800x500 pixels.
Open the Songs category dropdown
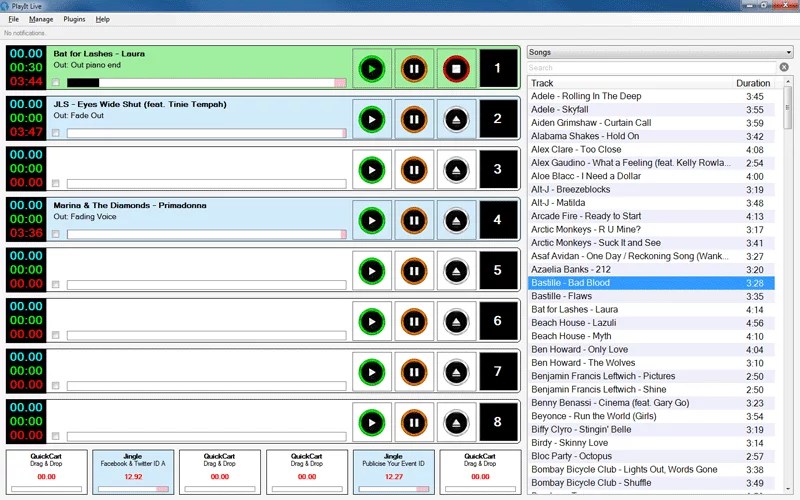(x=659, y=51)
